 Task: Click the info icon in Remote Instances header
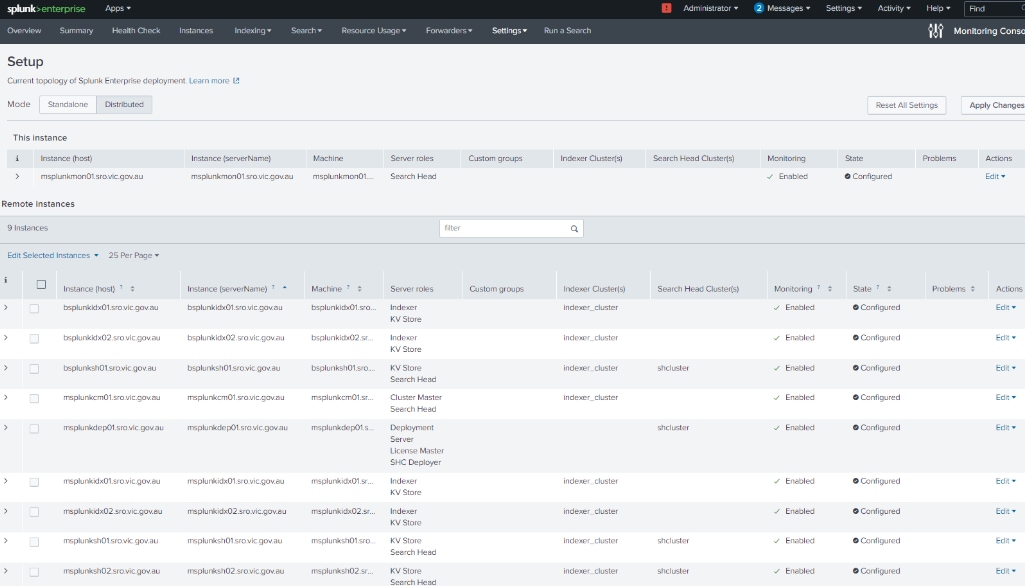click(x=6, y=280)
